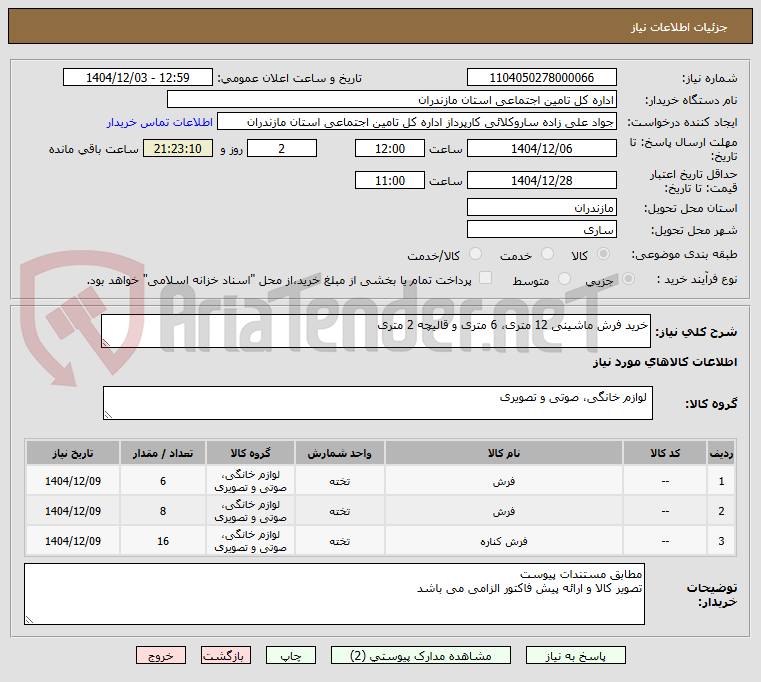Click the delivery city field ساری

[542, 230]
